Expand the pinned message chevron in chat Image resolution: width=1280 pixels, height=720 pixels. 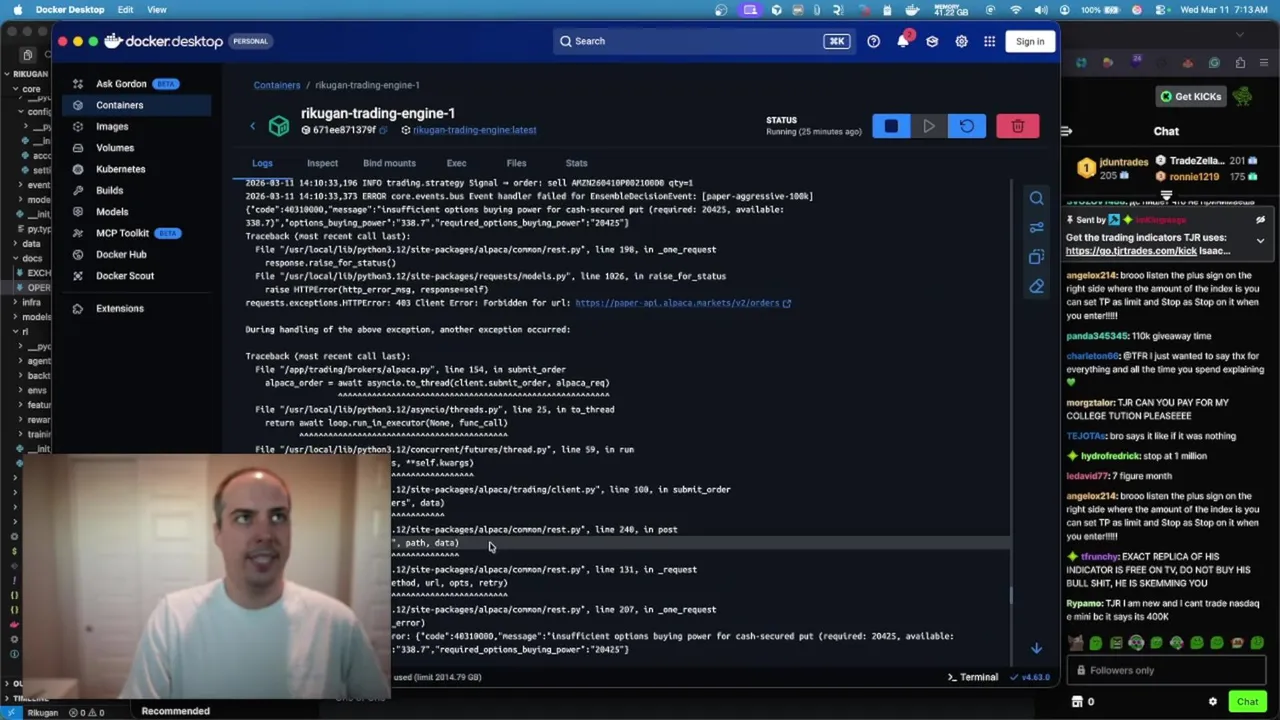pyautogui.click(x=1260, y=241)
